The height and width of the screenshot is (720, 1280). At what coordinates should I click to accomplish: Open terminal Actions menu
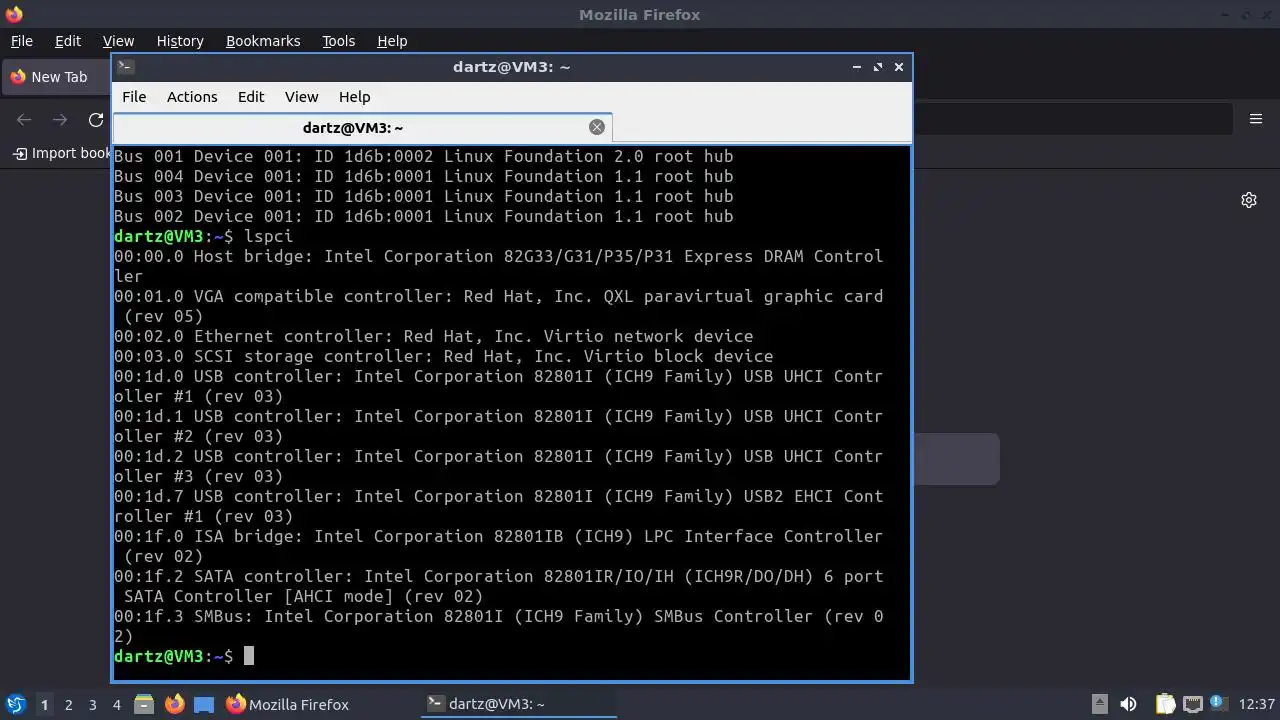click(192, 97)
